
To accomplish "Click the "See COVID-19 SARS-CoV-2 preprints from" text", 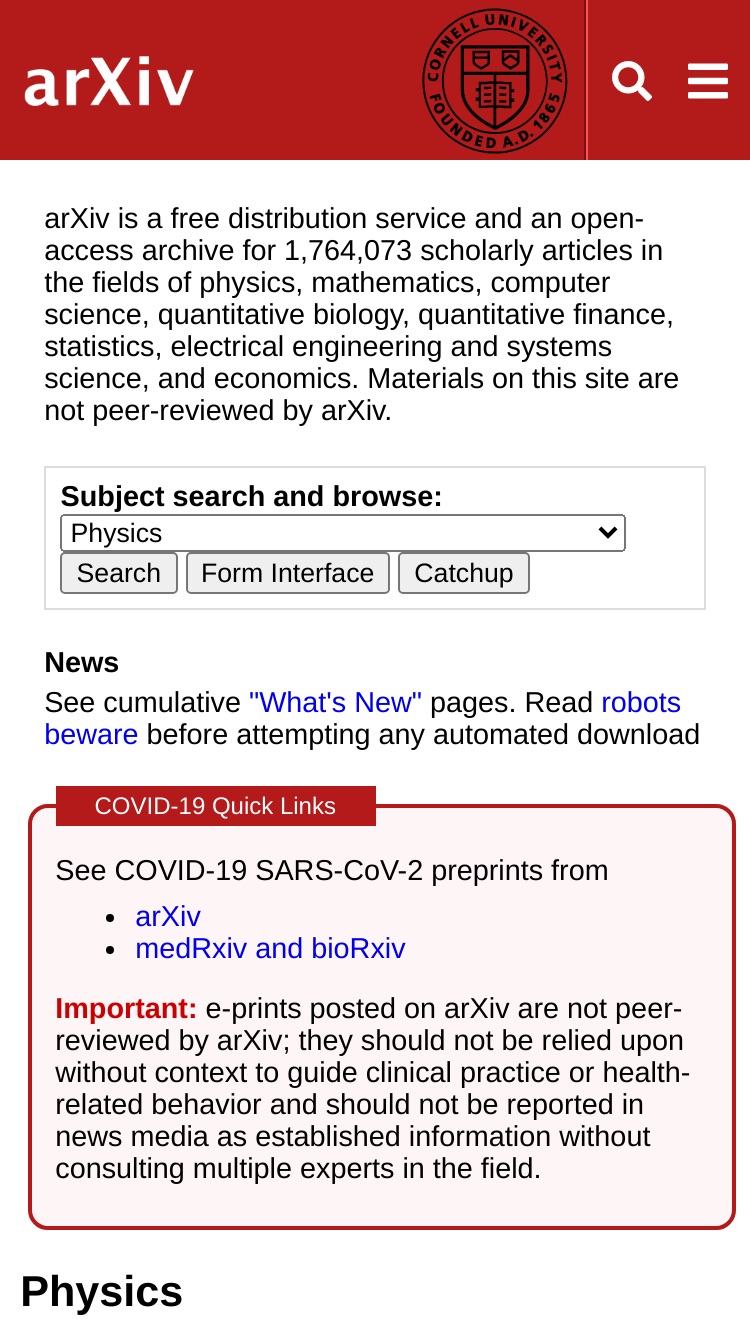I will coord(332,871).
